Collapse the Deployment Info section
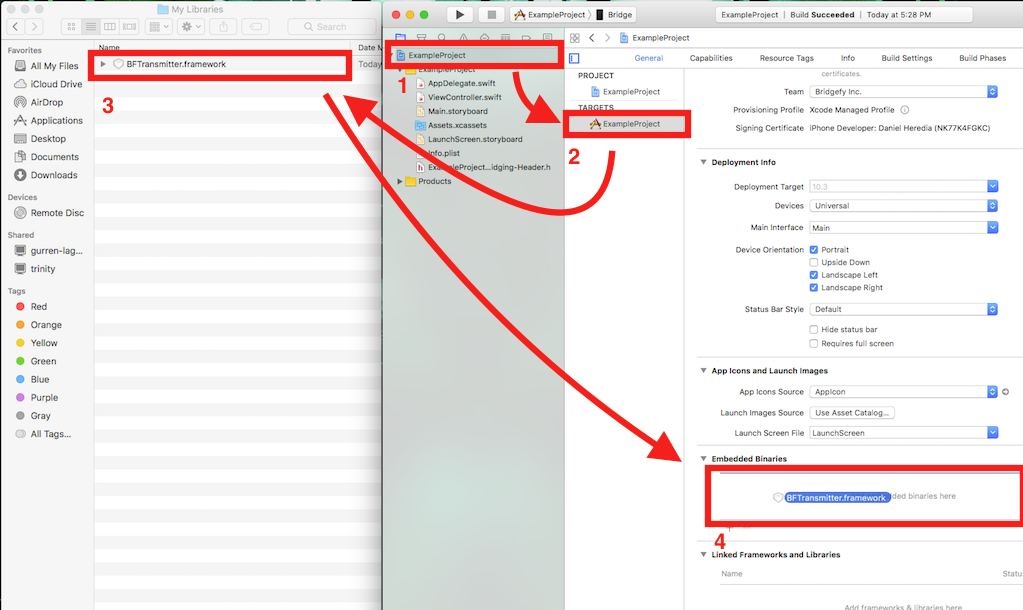Screen dimensions: 1023x610 pos(703,162)
